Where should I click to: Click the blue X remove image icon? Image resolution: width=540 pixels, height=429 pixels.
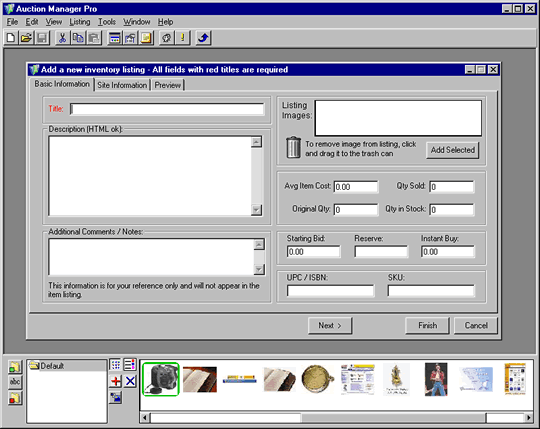pos(130,381)
